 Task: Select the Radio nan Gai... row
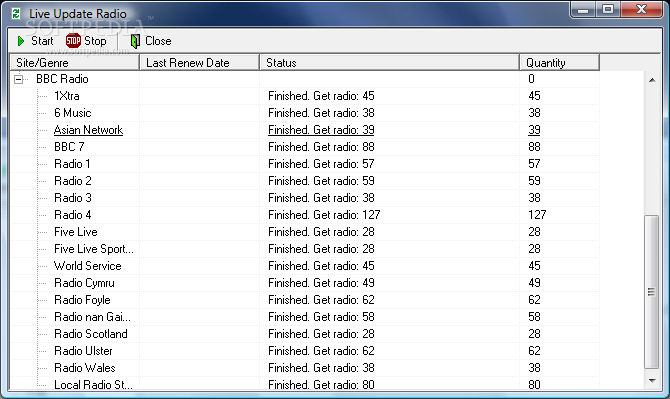coord(305,317)
